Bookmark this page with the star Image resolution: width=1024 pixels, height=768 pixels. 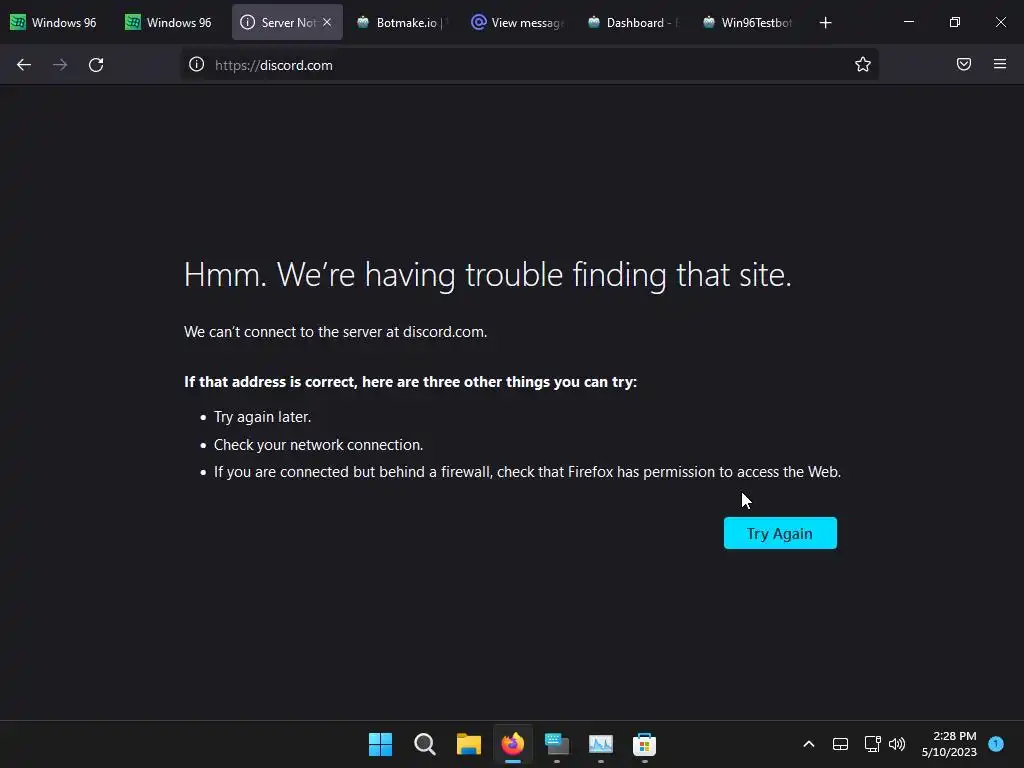pos(863,64)
